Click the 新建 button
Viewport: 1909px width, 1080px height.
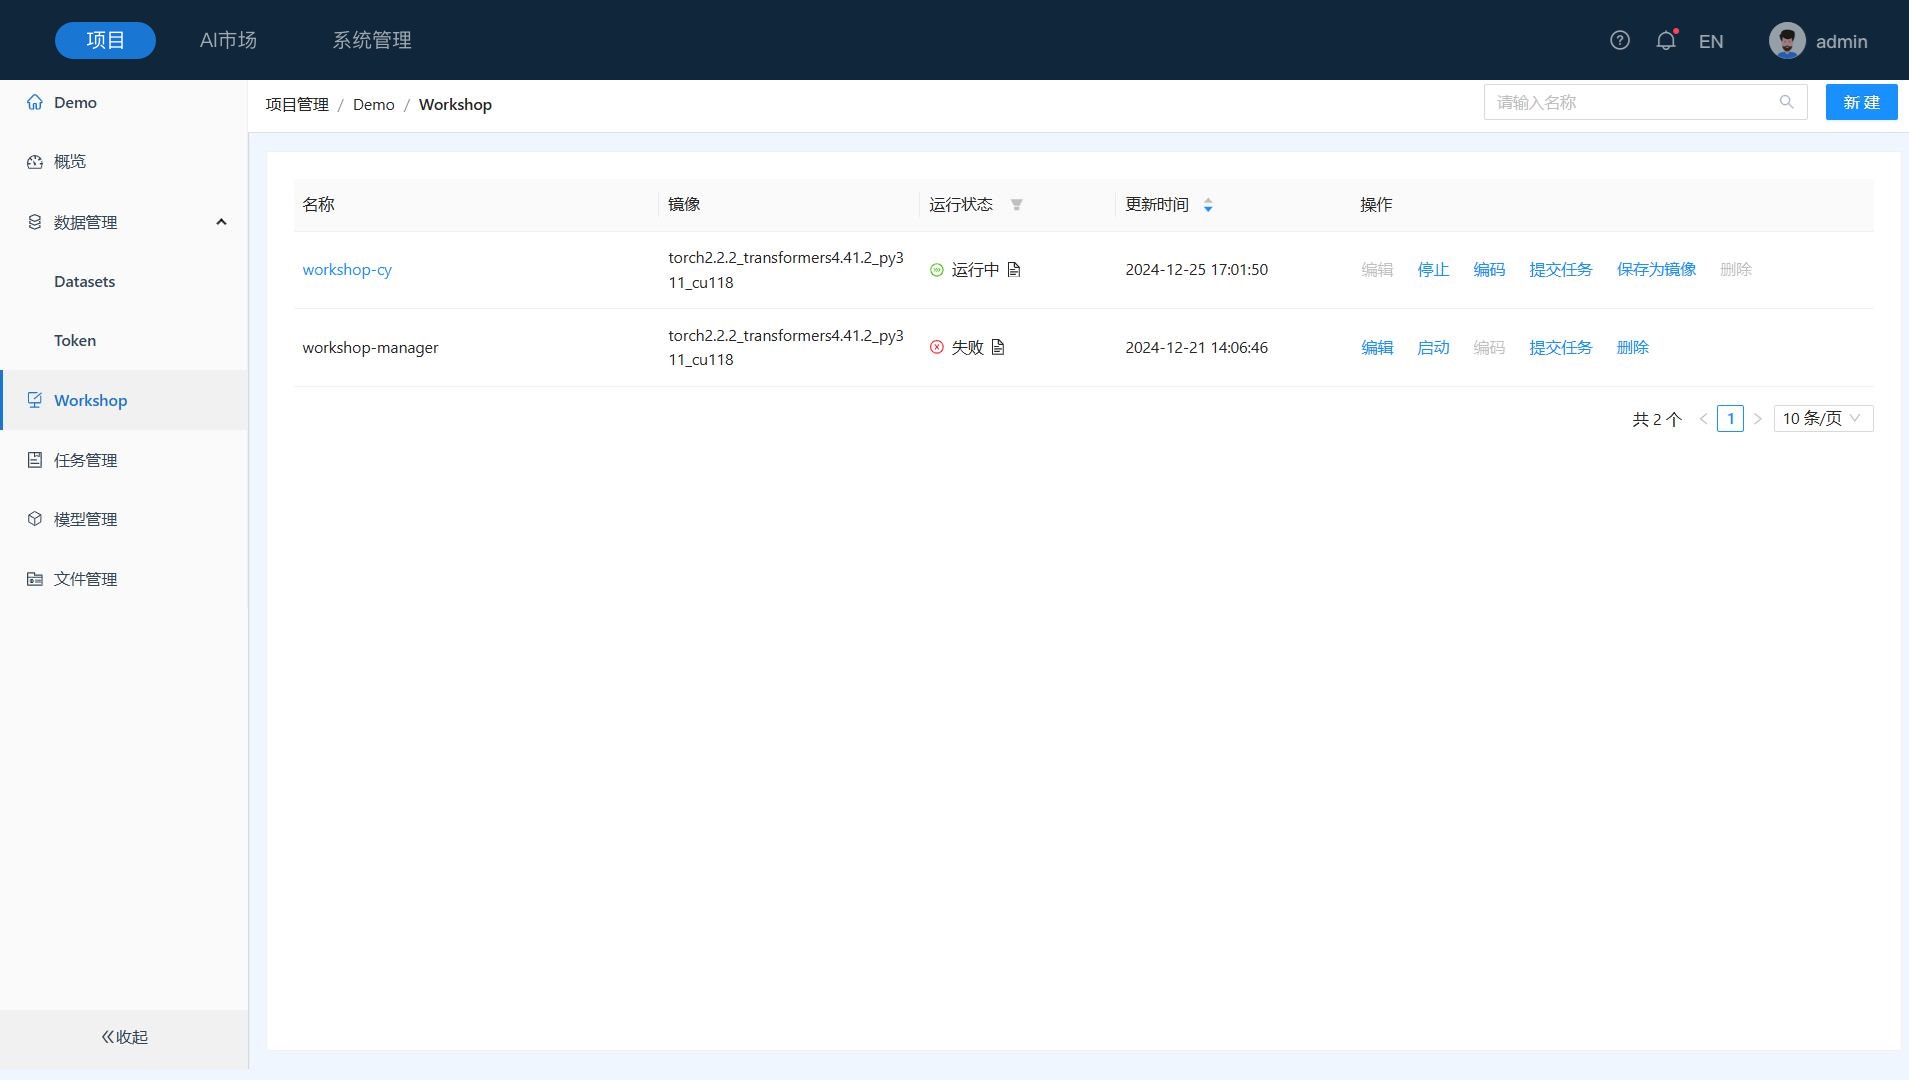point(1860,102)
